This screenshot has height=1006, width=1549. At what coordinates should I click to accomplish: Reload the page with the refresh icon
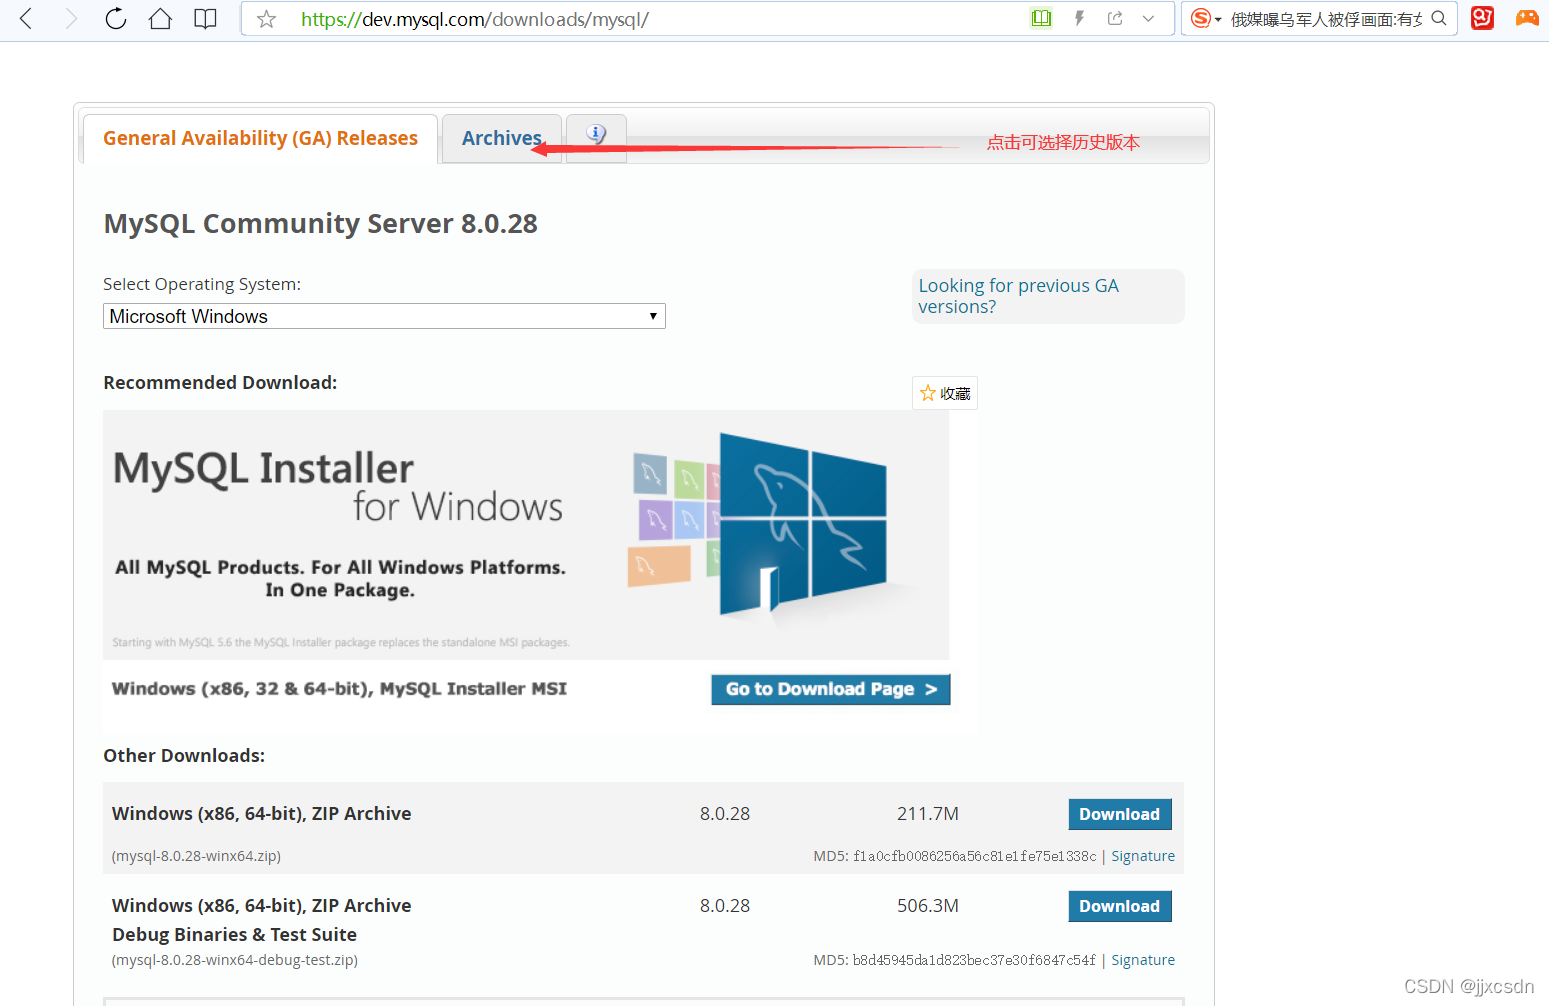(116, 18)
